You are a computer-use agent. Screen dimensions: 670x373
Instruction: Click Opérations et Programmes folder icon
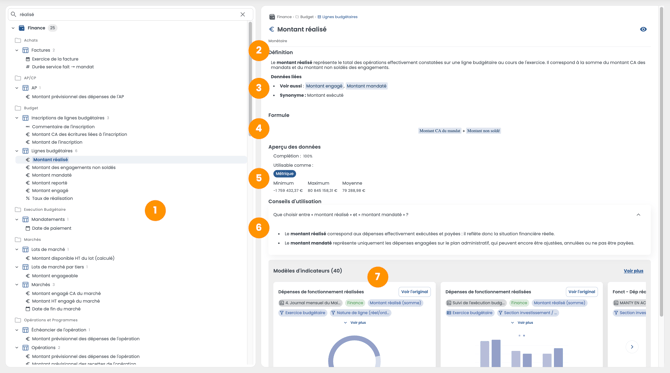tap(18, 320)
